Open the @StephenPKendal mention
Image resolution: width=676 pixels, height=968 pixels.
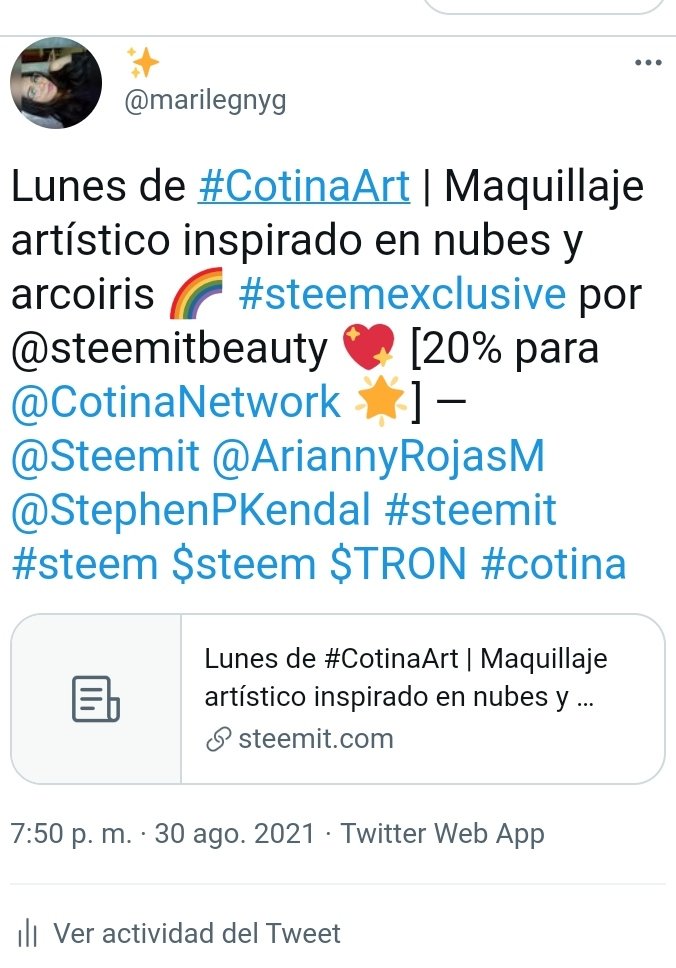pos(191,511)
